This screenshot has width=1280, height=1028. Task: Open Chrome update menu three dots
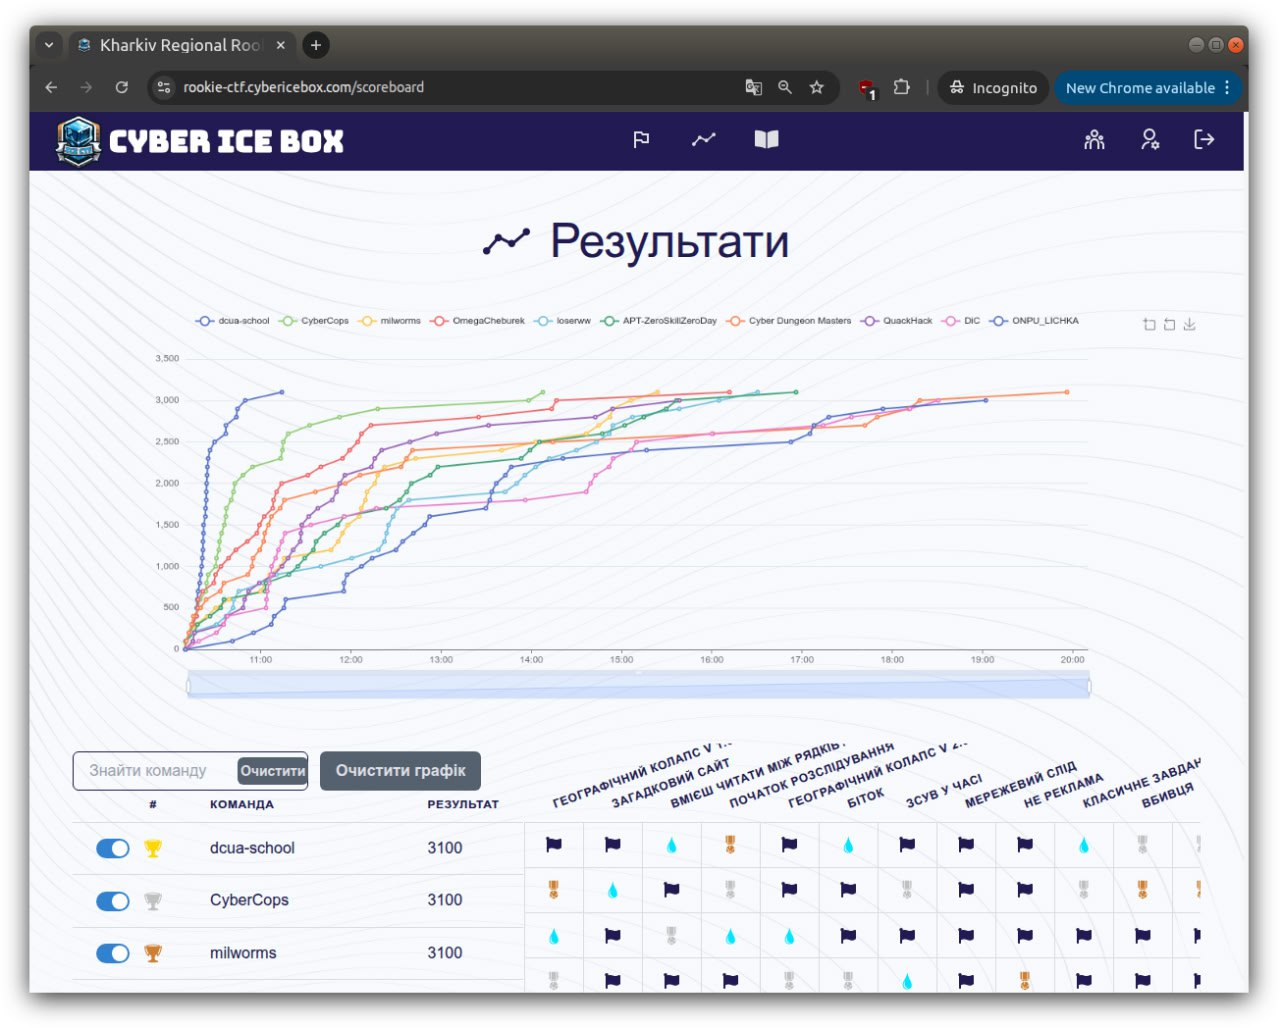pos(1227,88)
